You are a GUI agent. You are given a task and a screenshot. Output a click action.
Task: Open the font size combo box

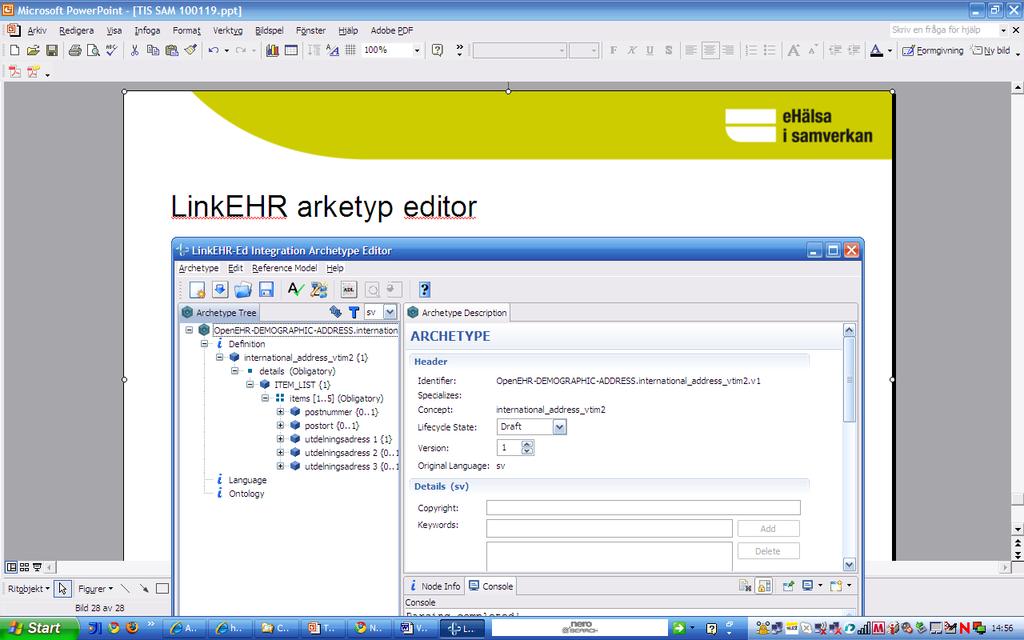pos(584,50)
